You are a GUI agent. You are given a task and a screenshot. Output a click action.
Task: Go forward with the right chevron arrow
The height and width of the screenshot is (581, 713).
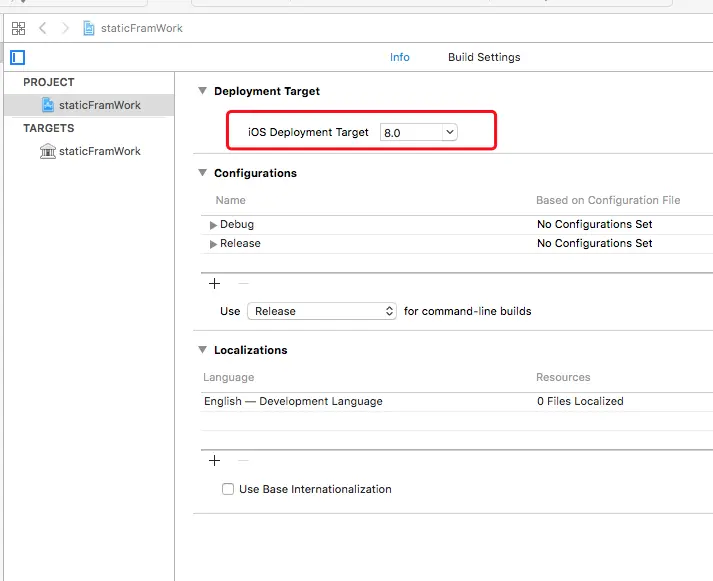click(65, 28)
